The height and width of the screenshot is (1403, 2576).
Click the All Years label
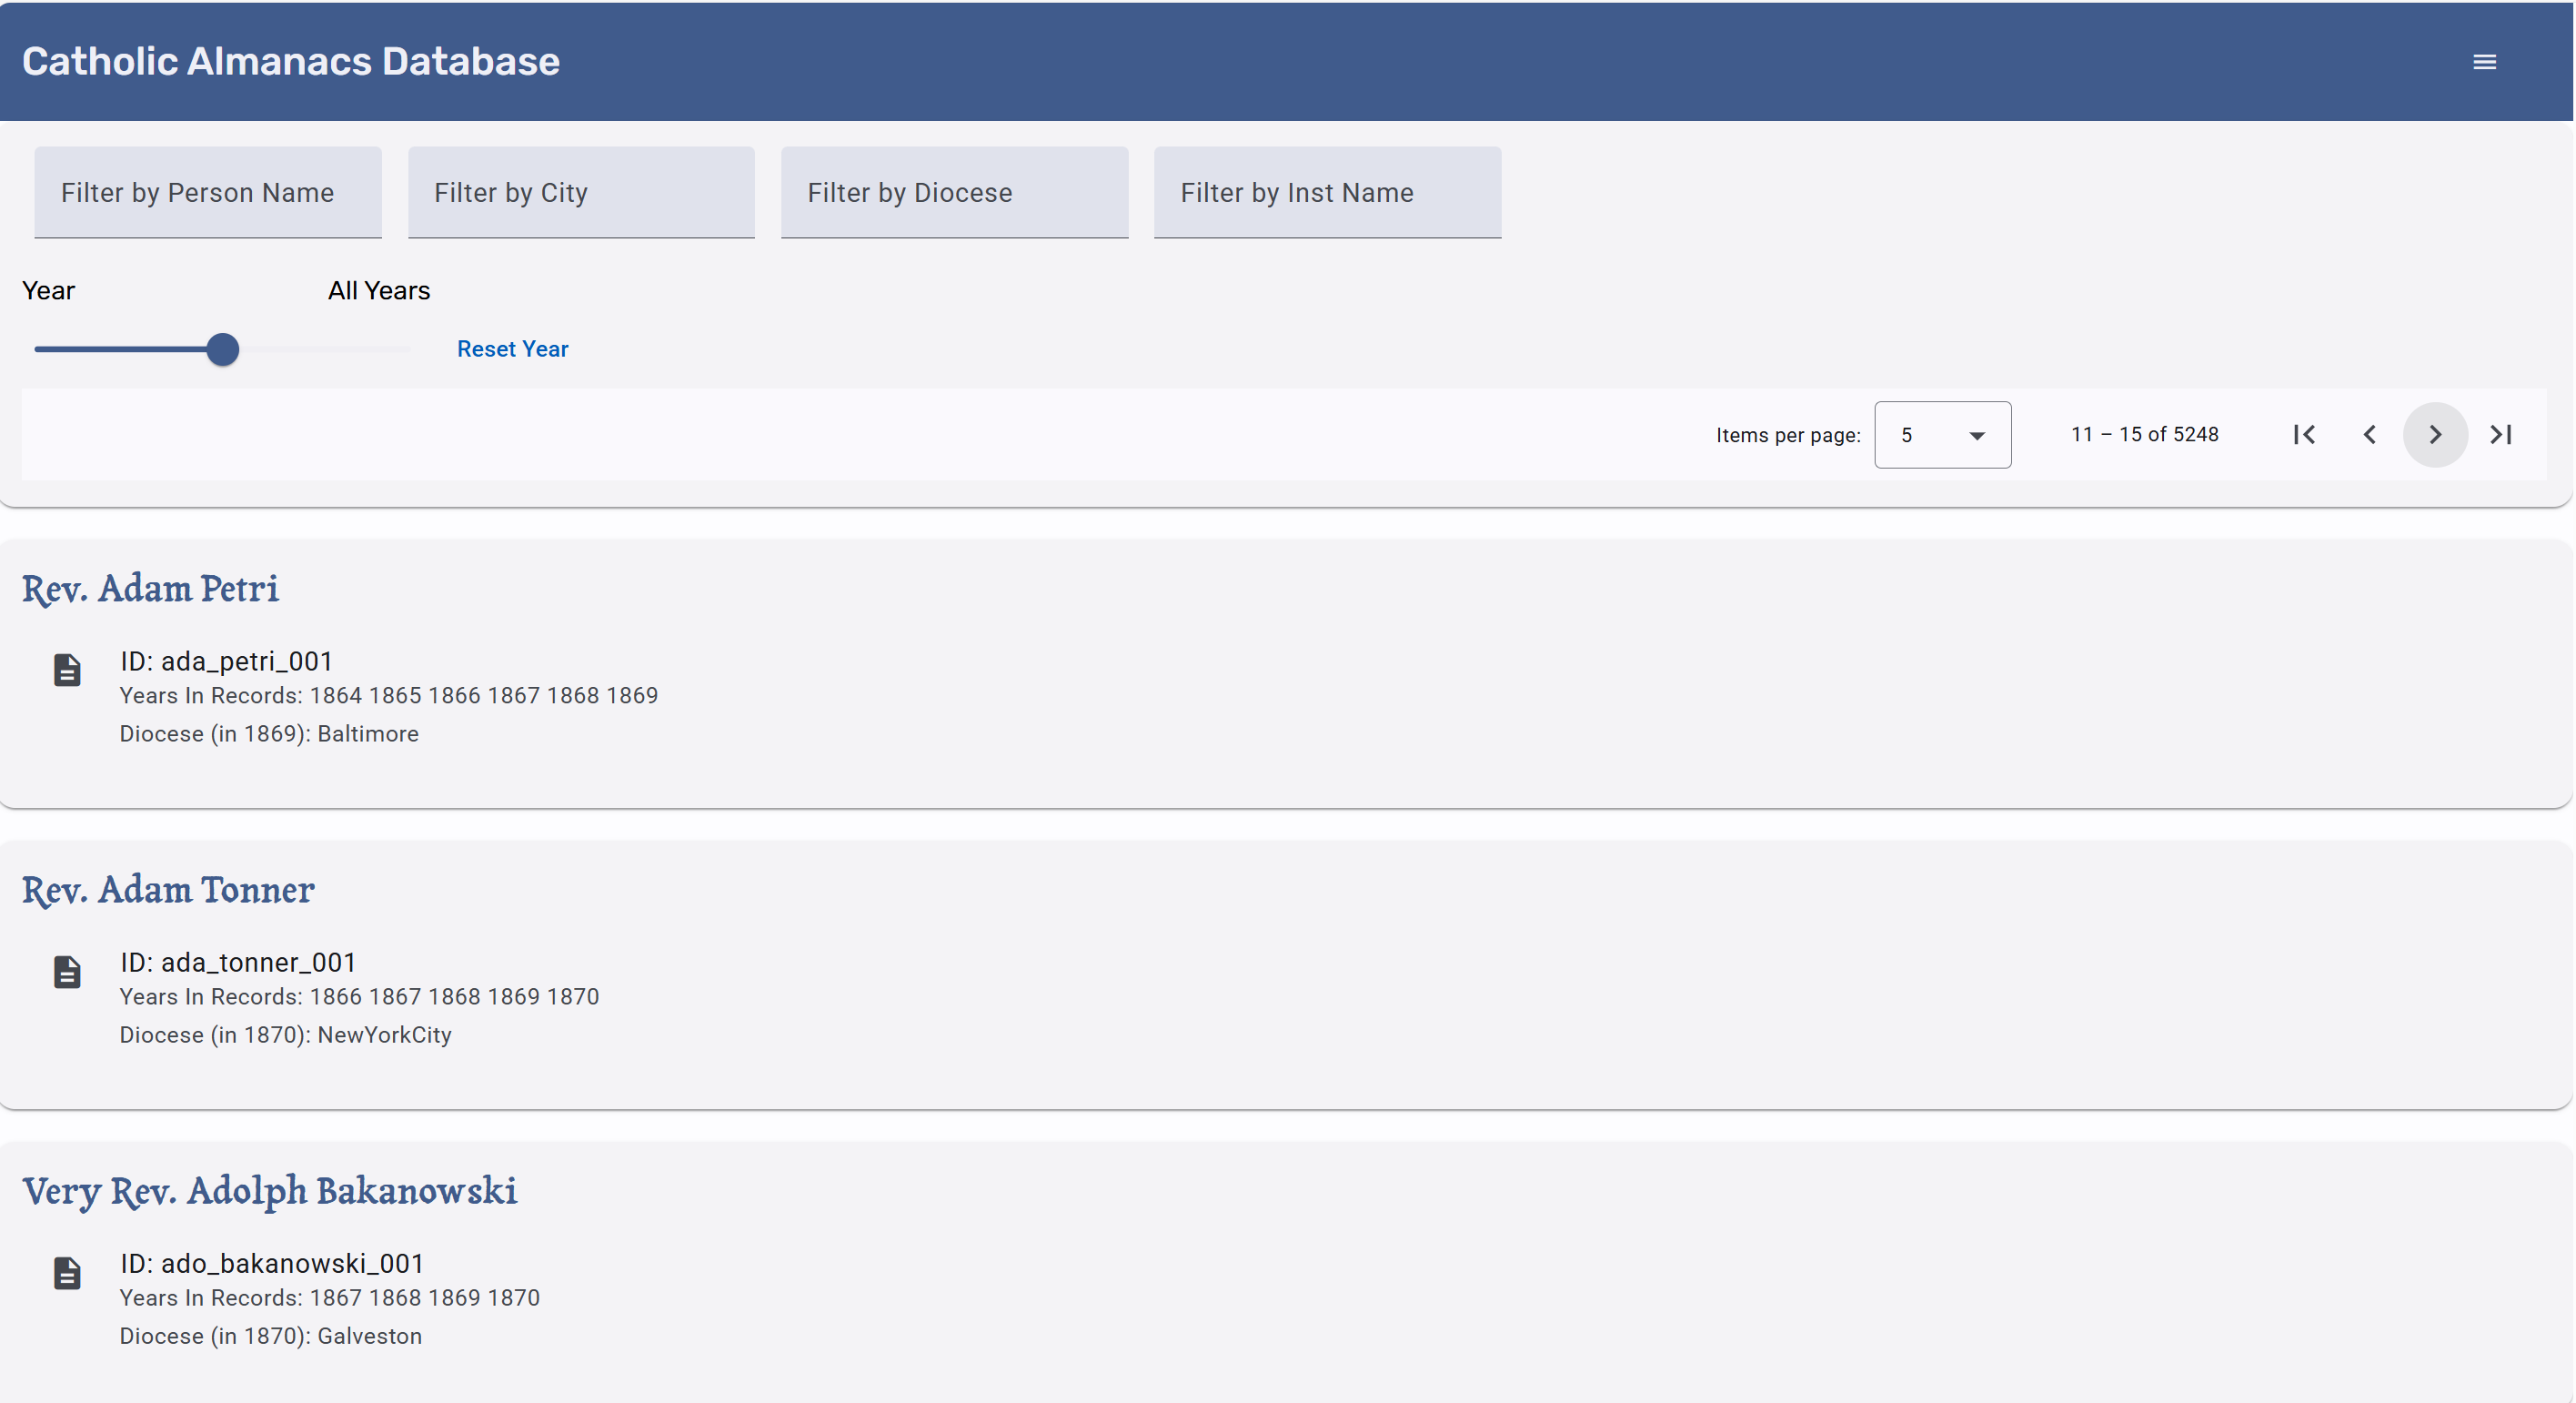(379, 290)
